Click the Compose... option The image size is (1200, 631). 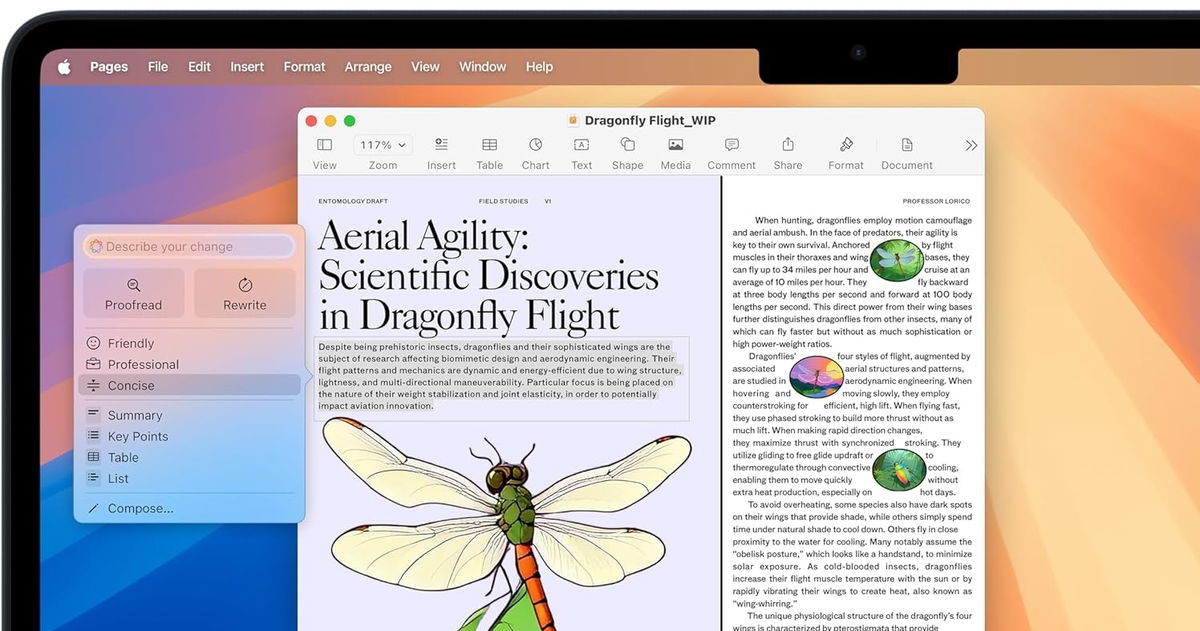[x=189, y=508]
